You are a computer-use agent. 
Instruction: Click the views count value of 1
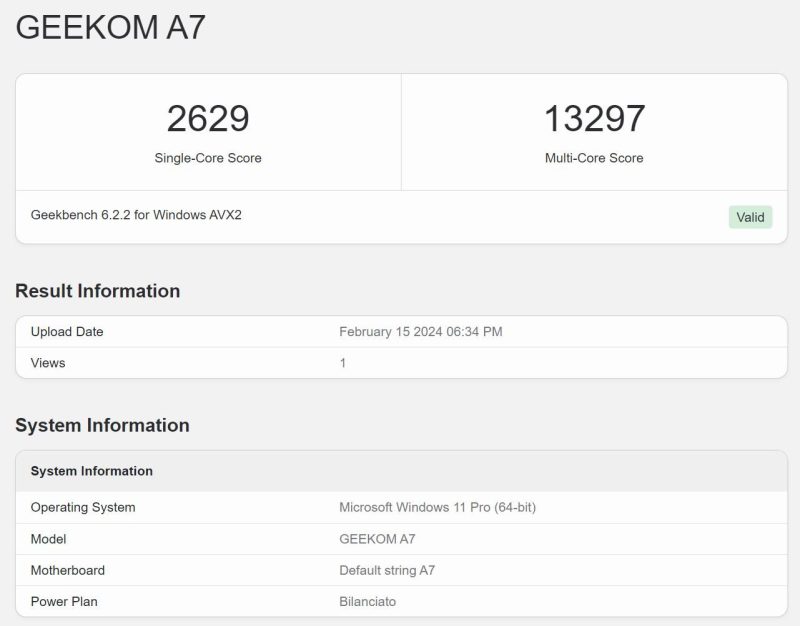coord(343,363)
